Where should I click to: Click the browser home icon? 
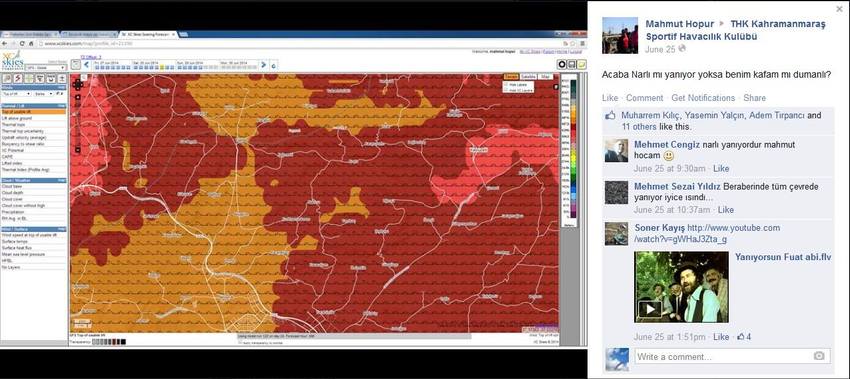point(31,43)
